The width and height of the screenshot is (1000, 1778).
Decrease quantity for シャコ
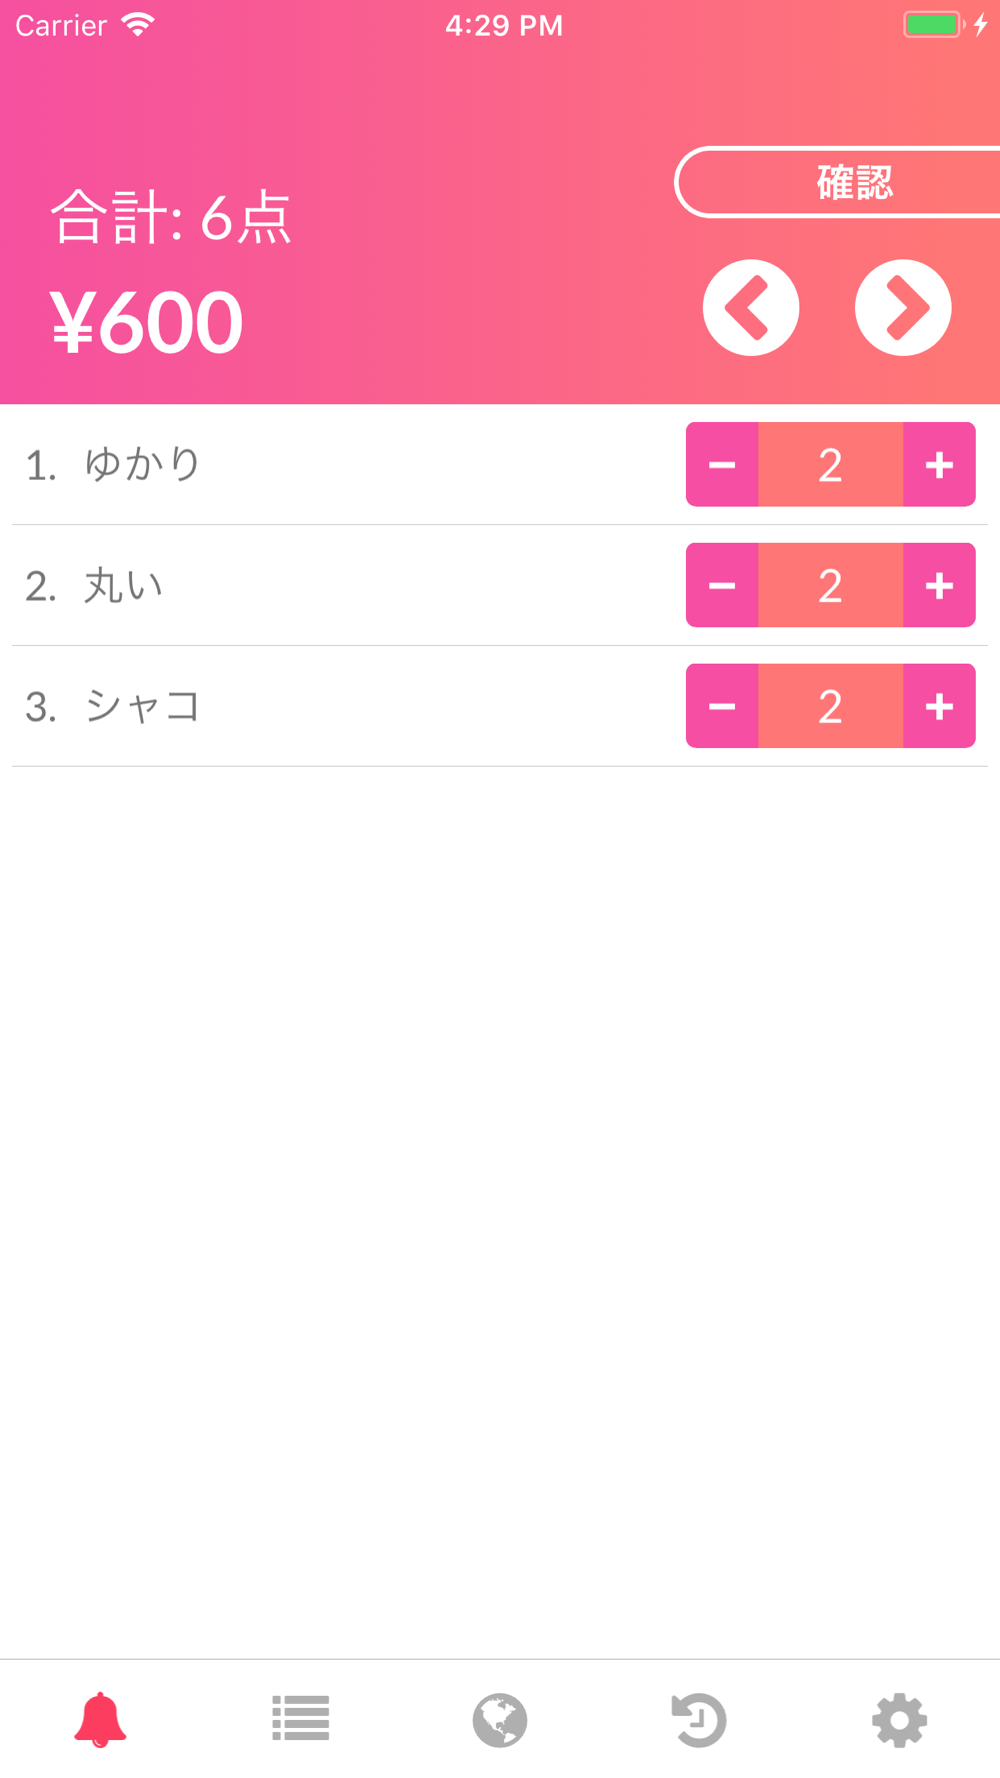click(722, 707)
